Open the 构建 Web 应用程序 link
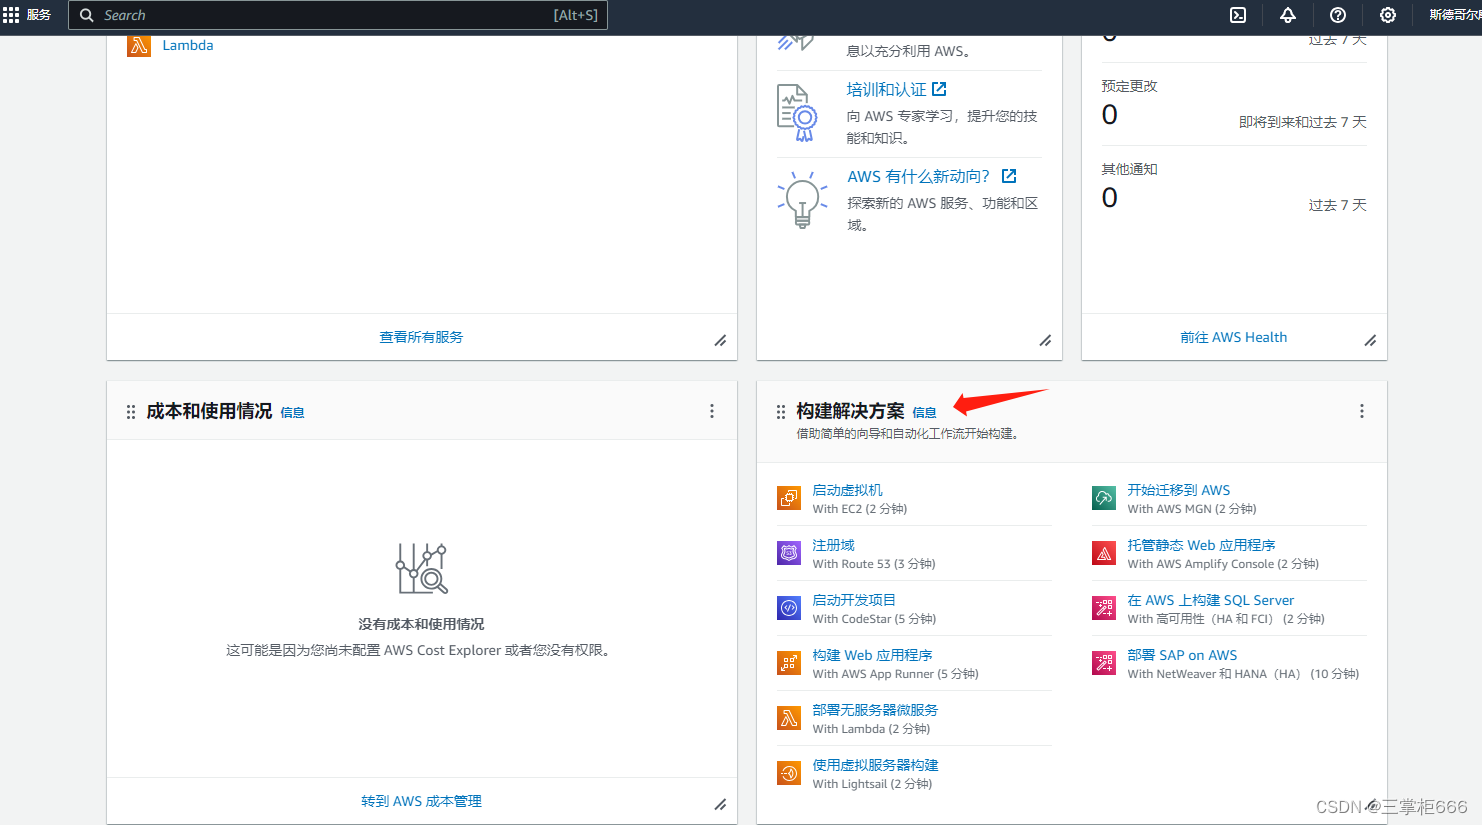This screenshot has height=825, width=1482. (x=872, y=655)
